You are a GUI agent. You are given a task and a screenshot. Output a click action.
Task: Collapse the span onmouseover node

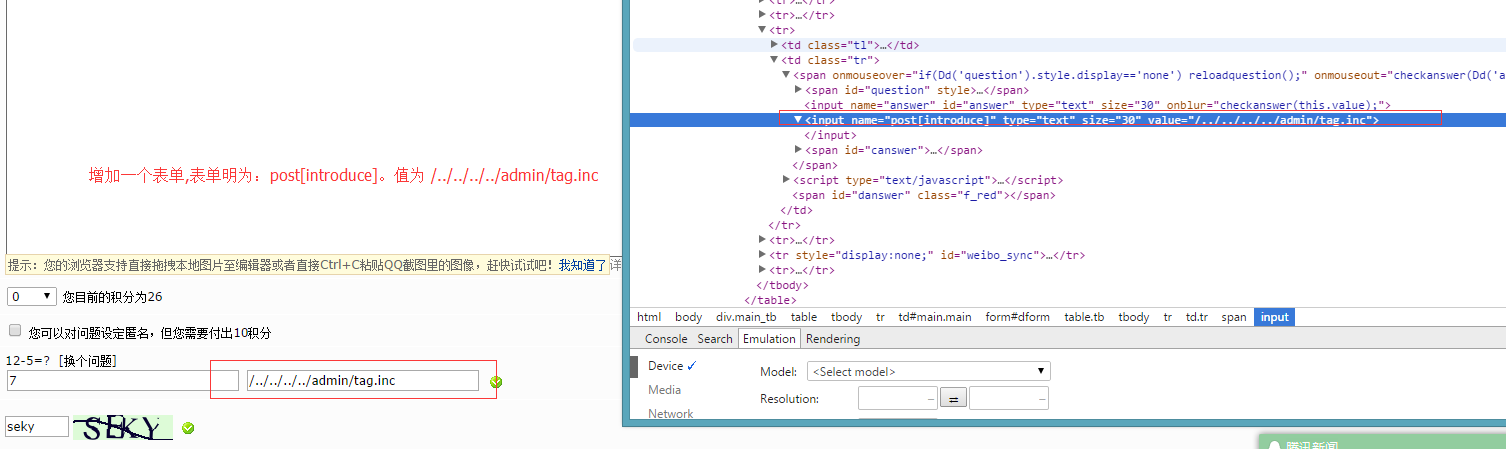[786, 75]
